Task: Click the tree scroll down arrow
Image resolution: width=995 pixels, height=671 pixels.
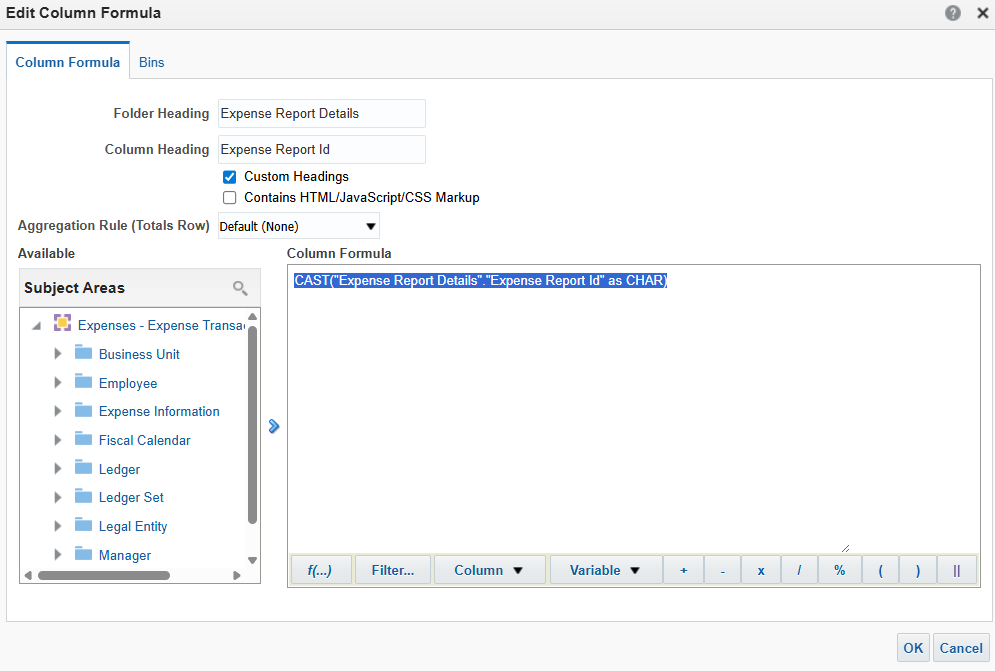Action: click(x=253, y=561)
